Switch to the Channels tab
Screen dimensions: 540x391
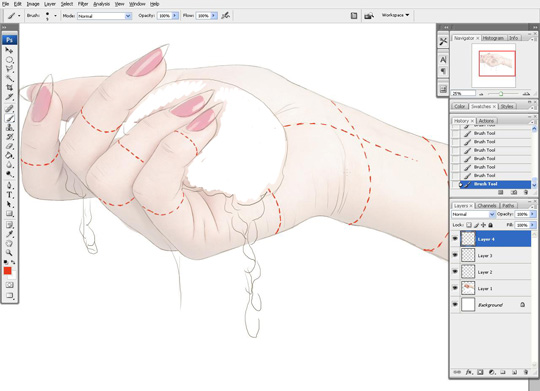[487, 206]
